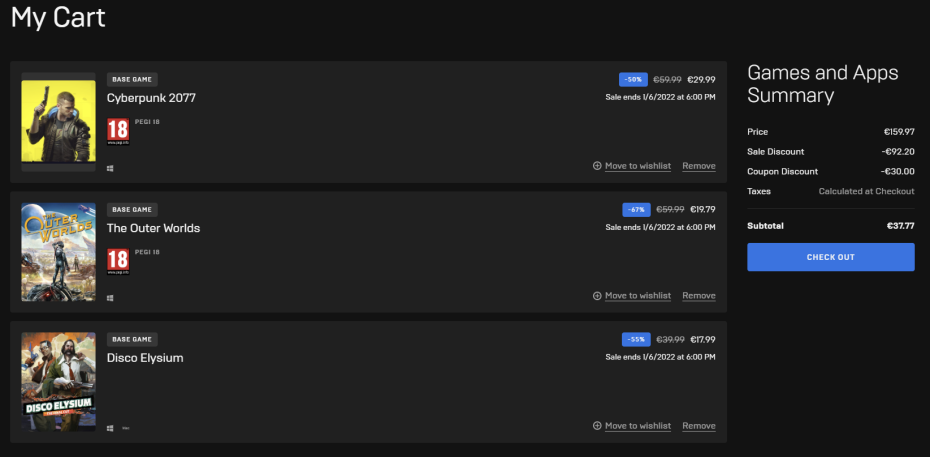Remove Cyberpunk 2077 from the cart
930x457 pixels.
tap(699, 166)
